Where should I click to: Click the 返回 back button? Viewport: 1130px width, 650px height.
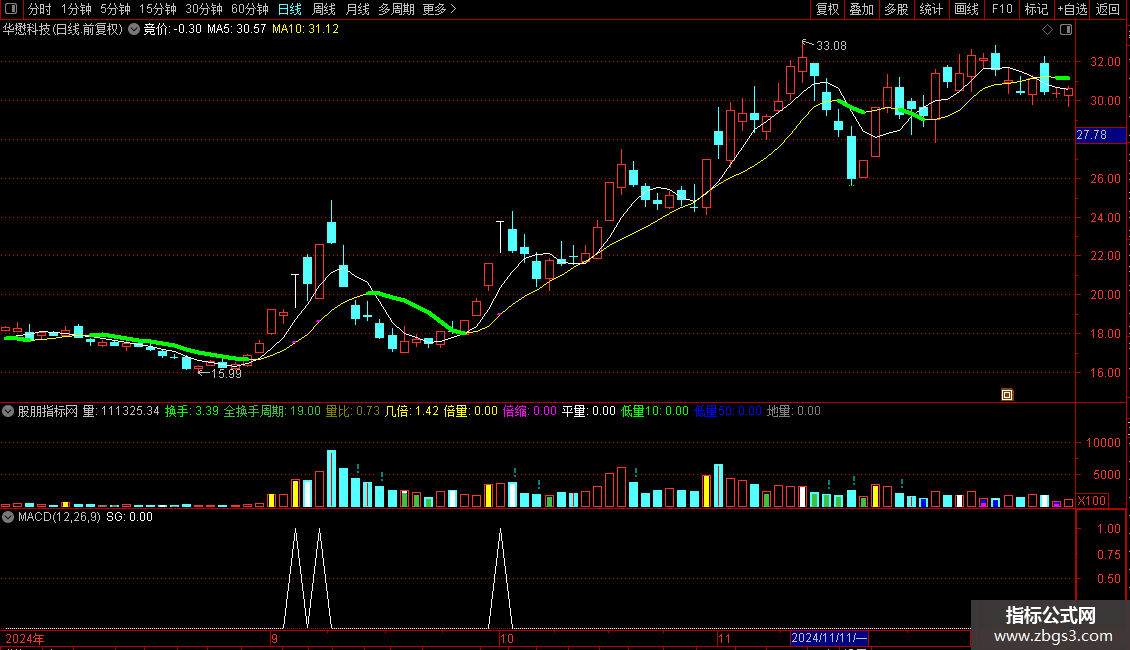pos(1108,9)
